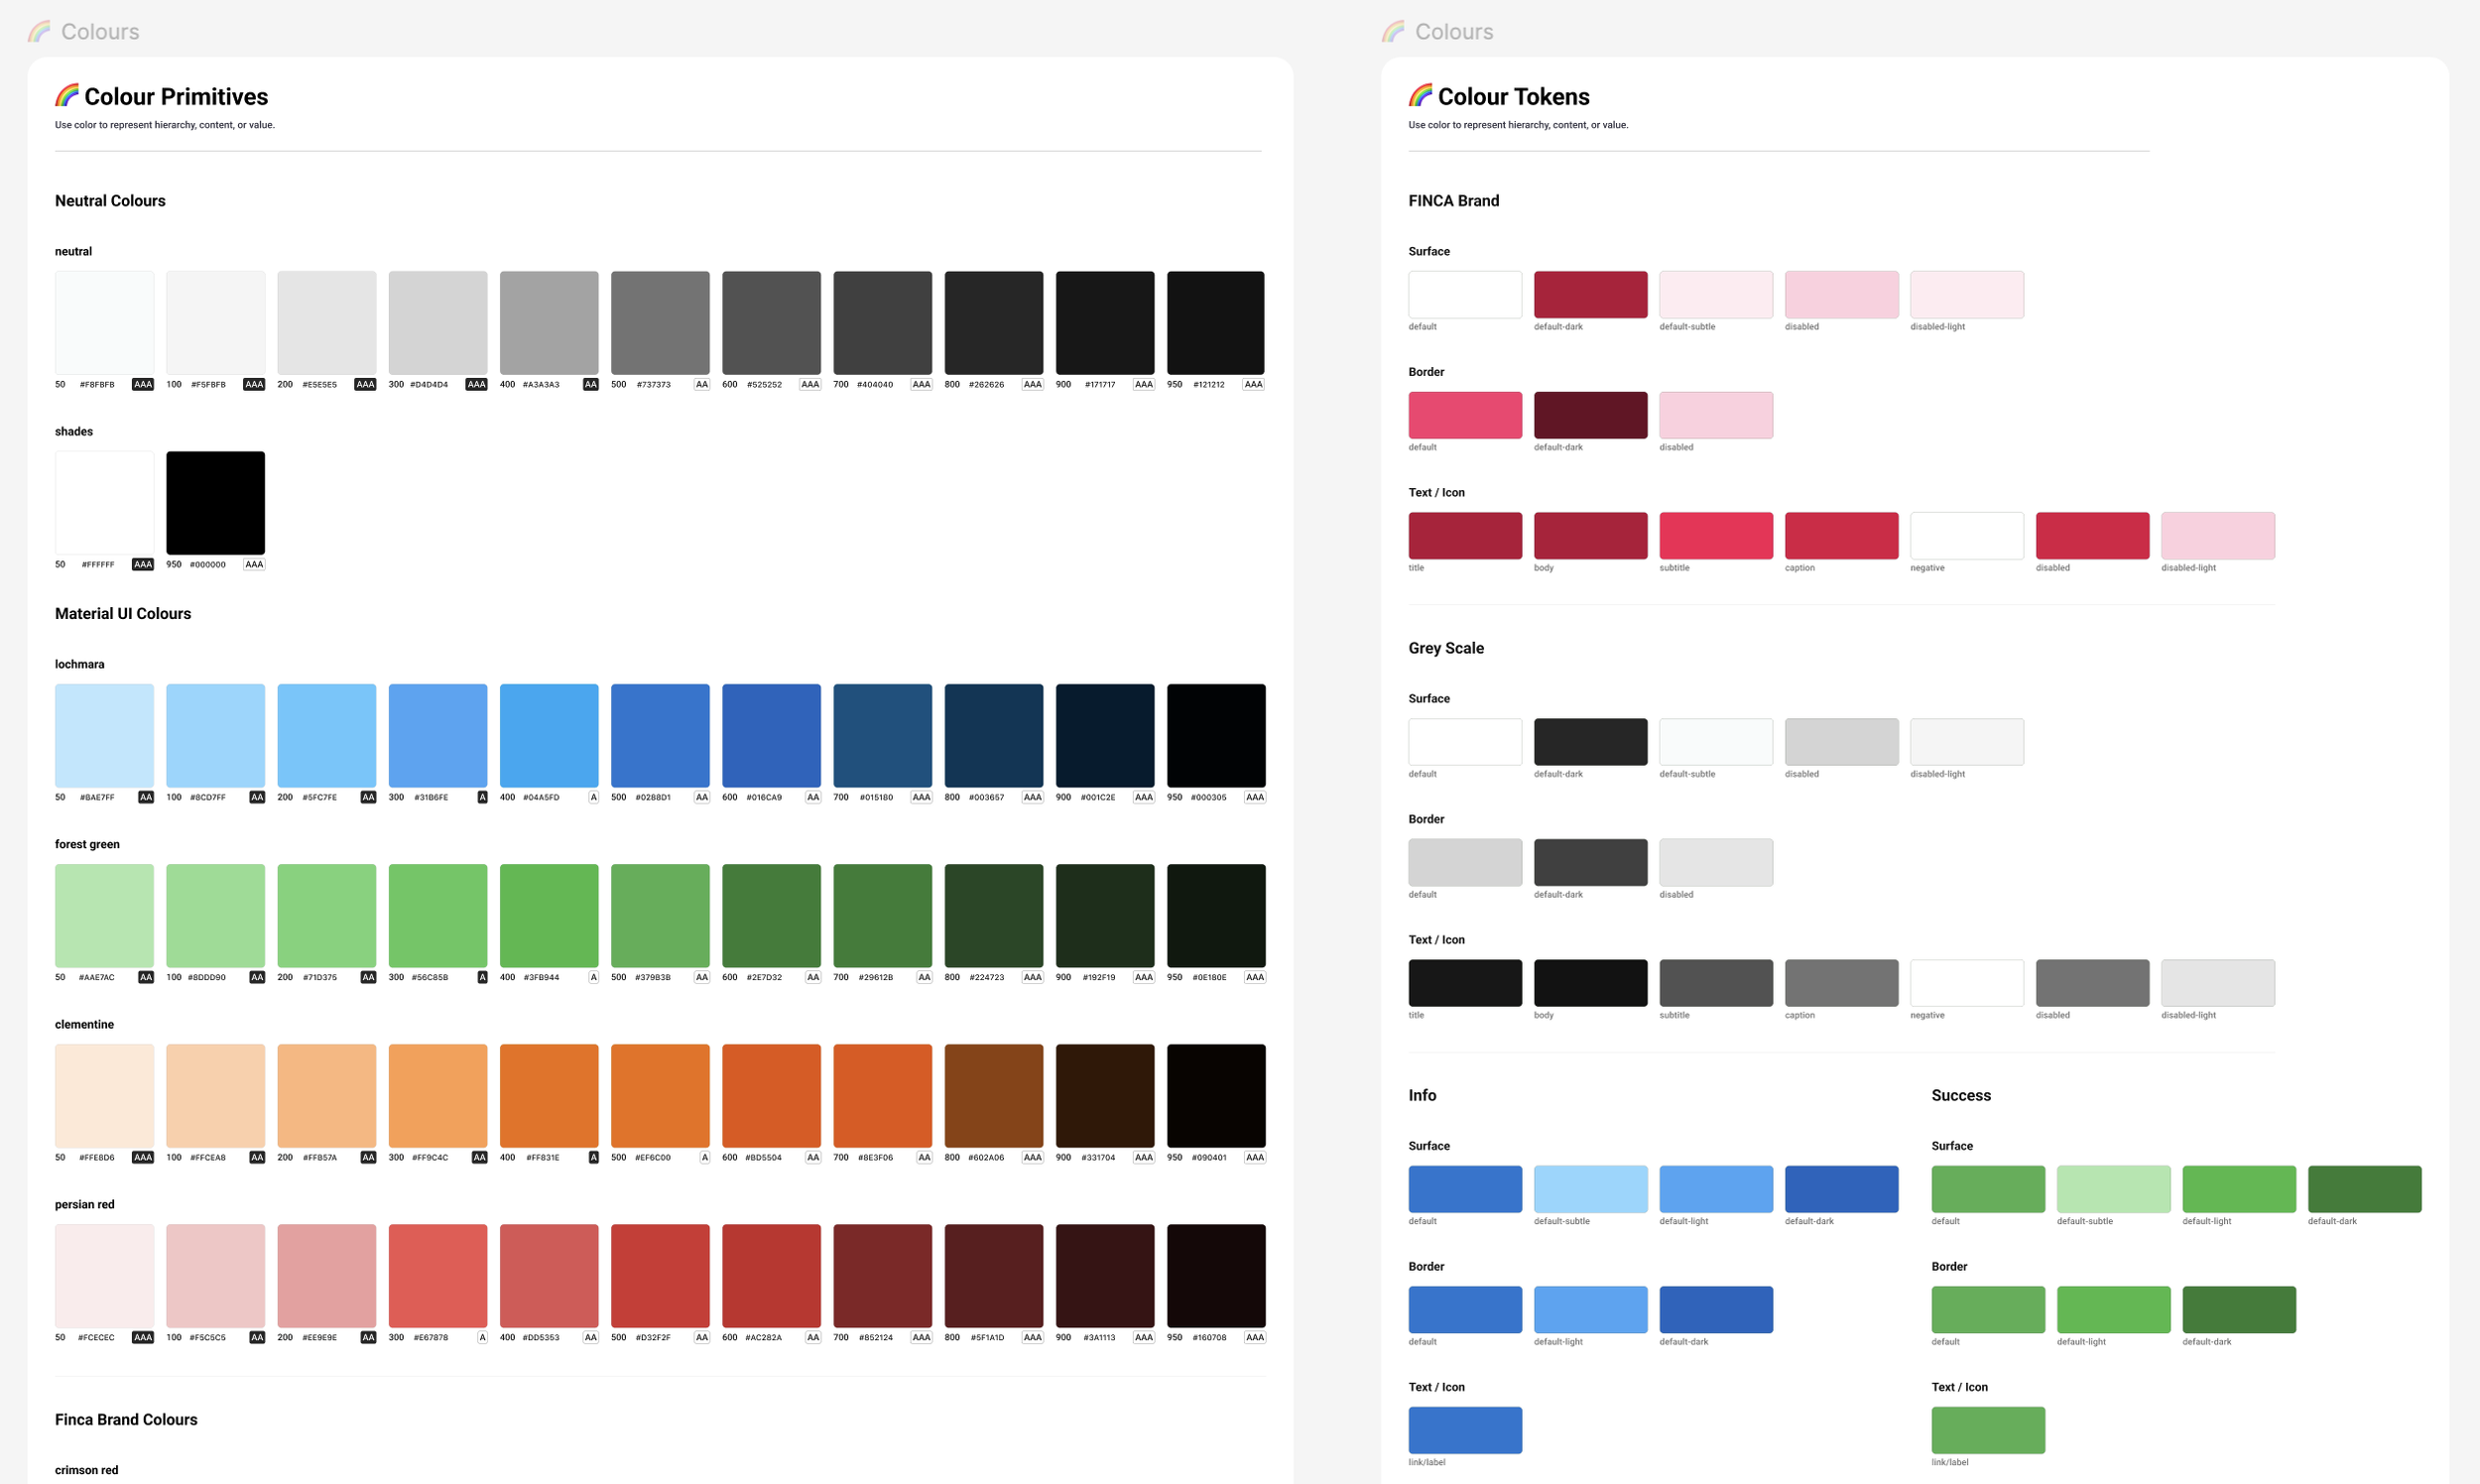Screen dimensions: 2480x1484
Task: Click rainbow icon beside Colour Tokens title
Action: pos(1420,96)
